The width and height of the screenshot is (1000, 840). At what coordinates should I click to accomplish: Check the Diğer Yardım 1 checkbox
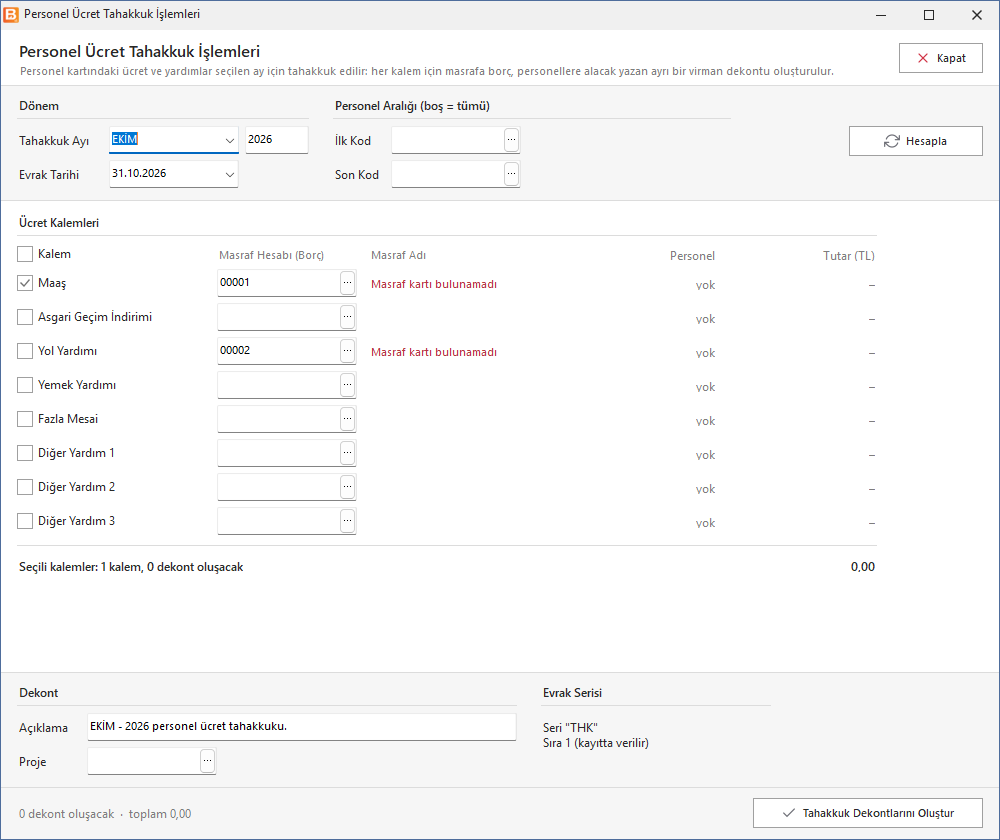(25, 453)
